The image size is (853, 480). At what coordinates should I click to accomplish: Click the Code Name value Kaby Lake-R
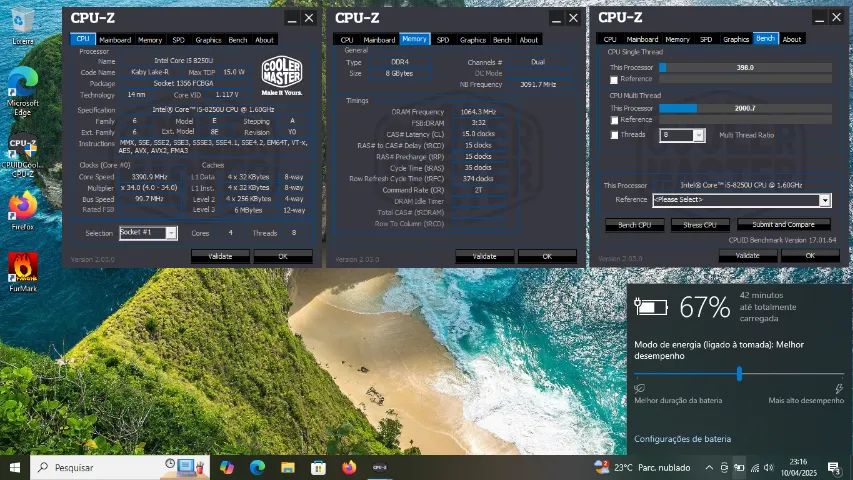150,72
